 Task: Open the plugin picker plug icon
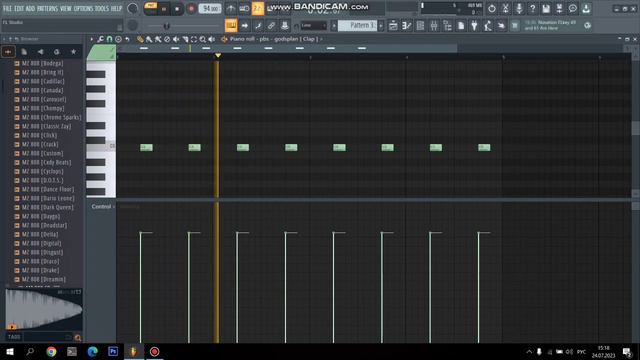point(474,26)
